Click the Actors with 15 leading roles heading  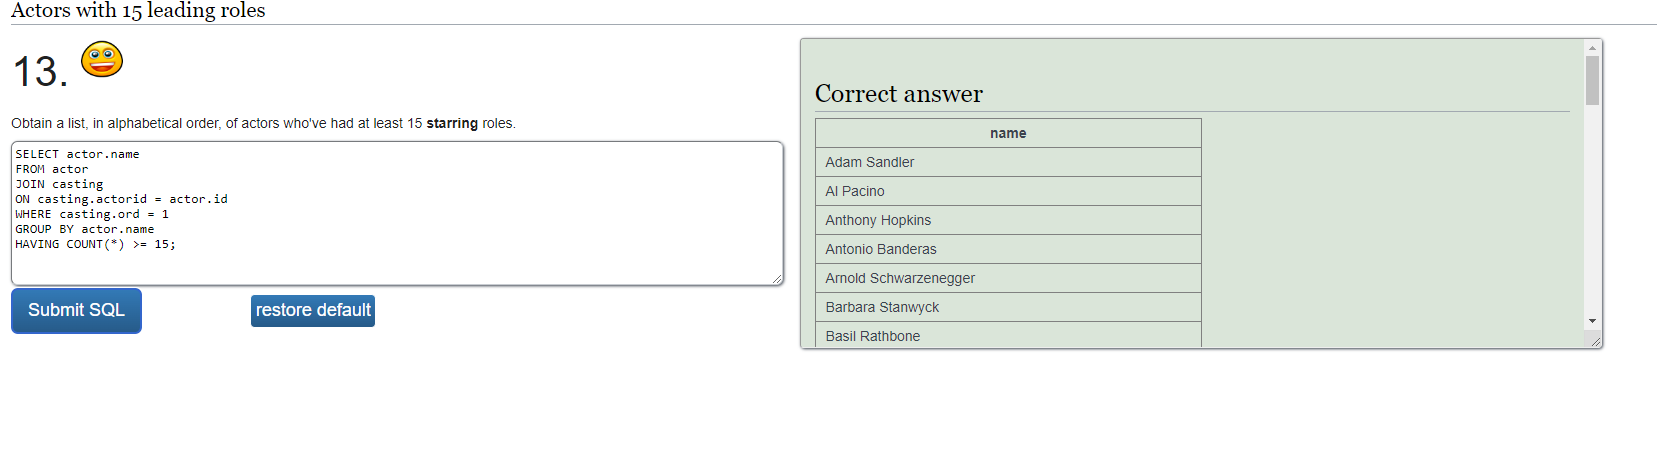(x=138, y=10)
